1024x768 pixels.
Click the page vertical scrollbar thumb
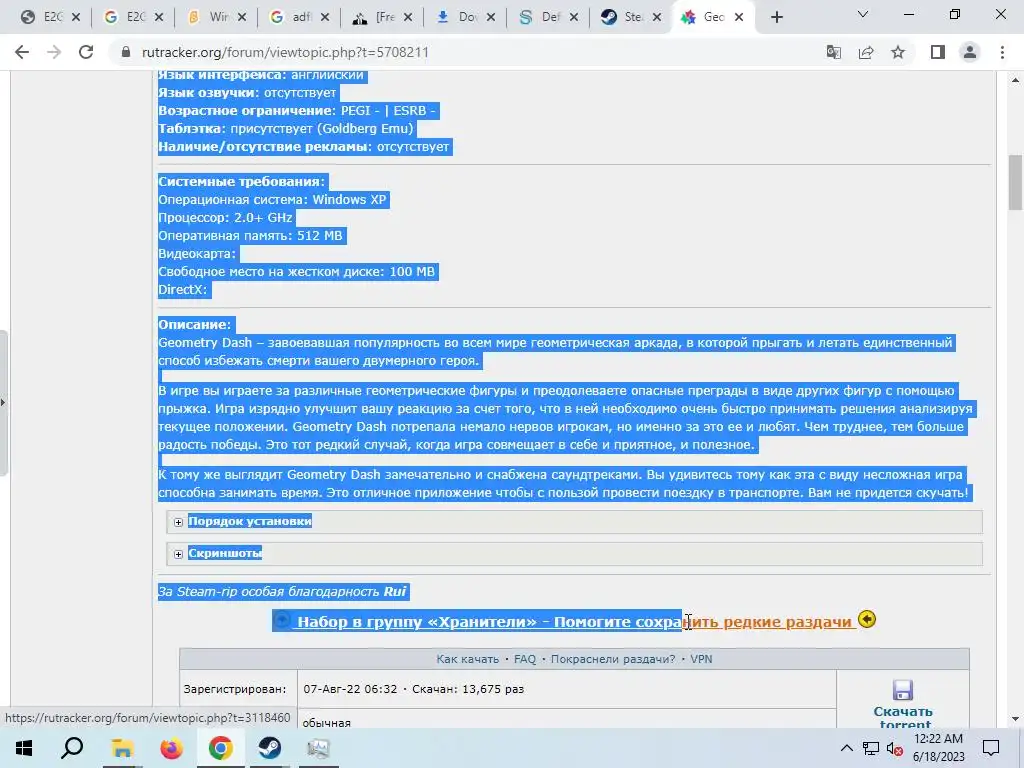coord(1015,182)
